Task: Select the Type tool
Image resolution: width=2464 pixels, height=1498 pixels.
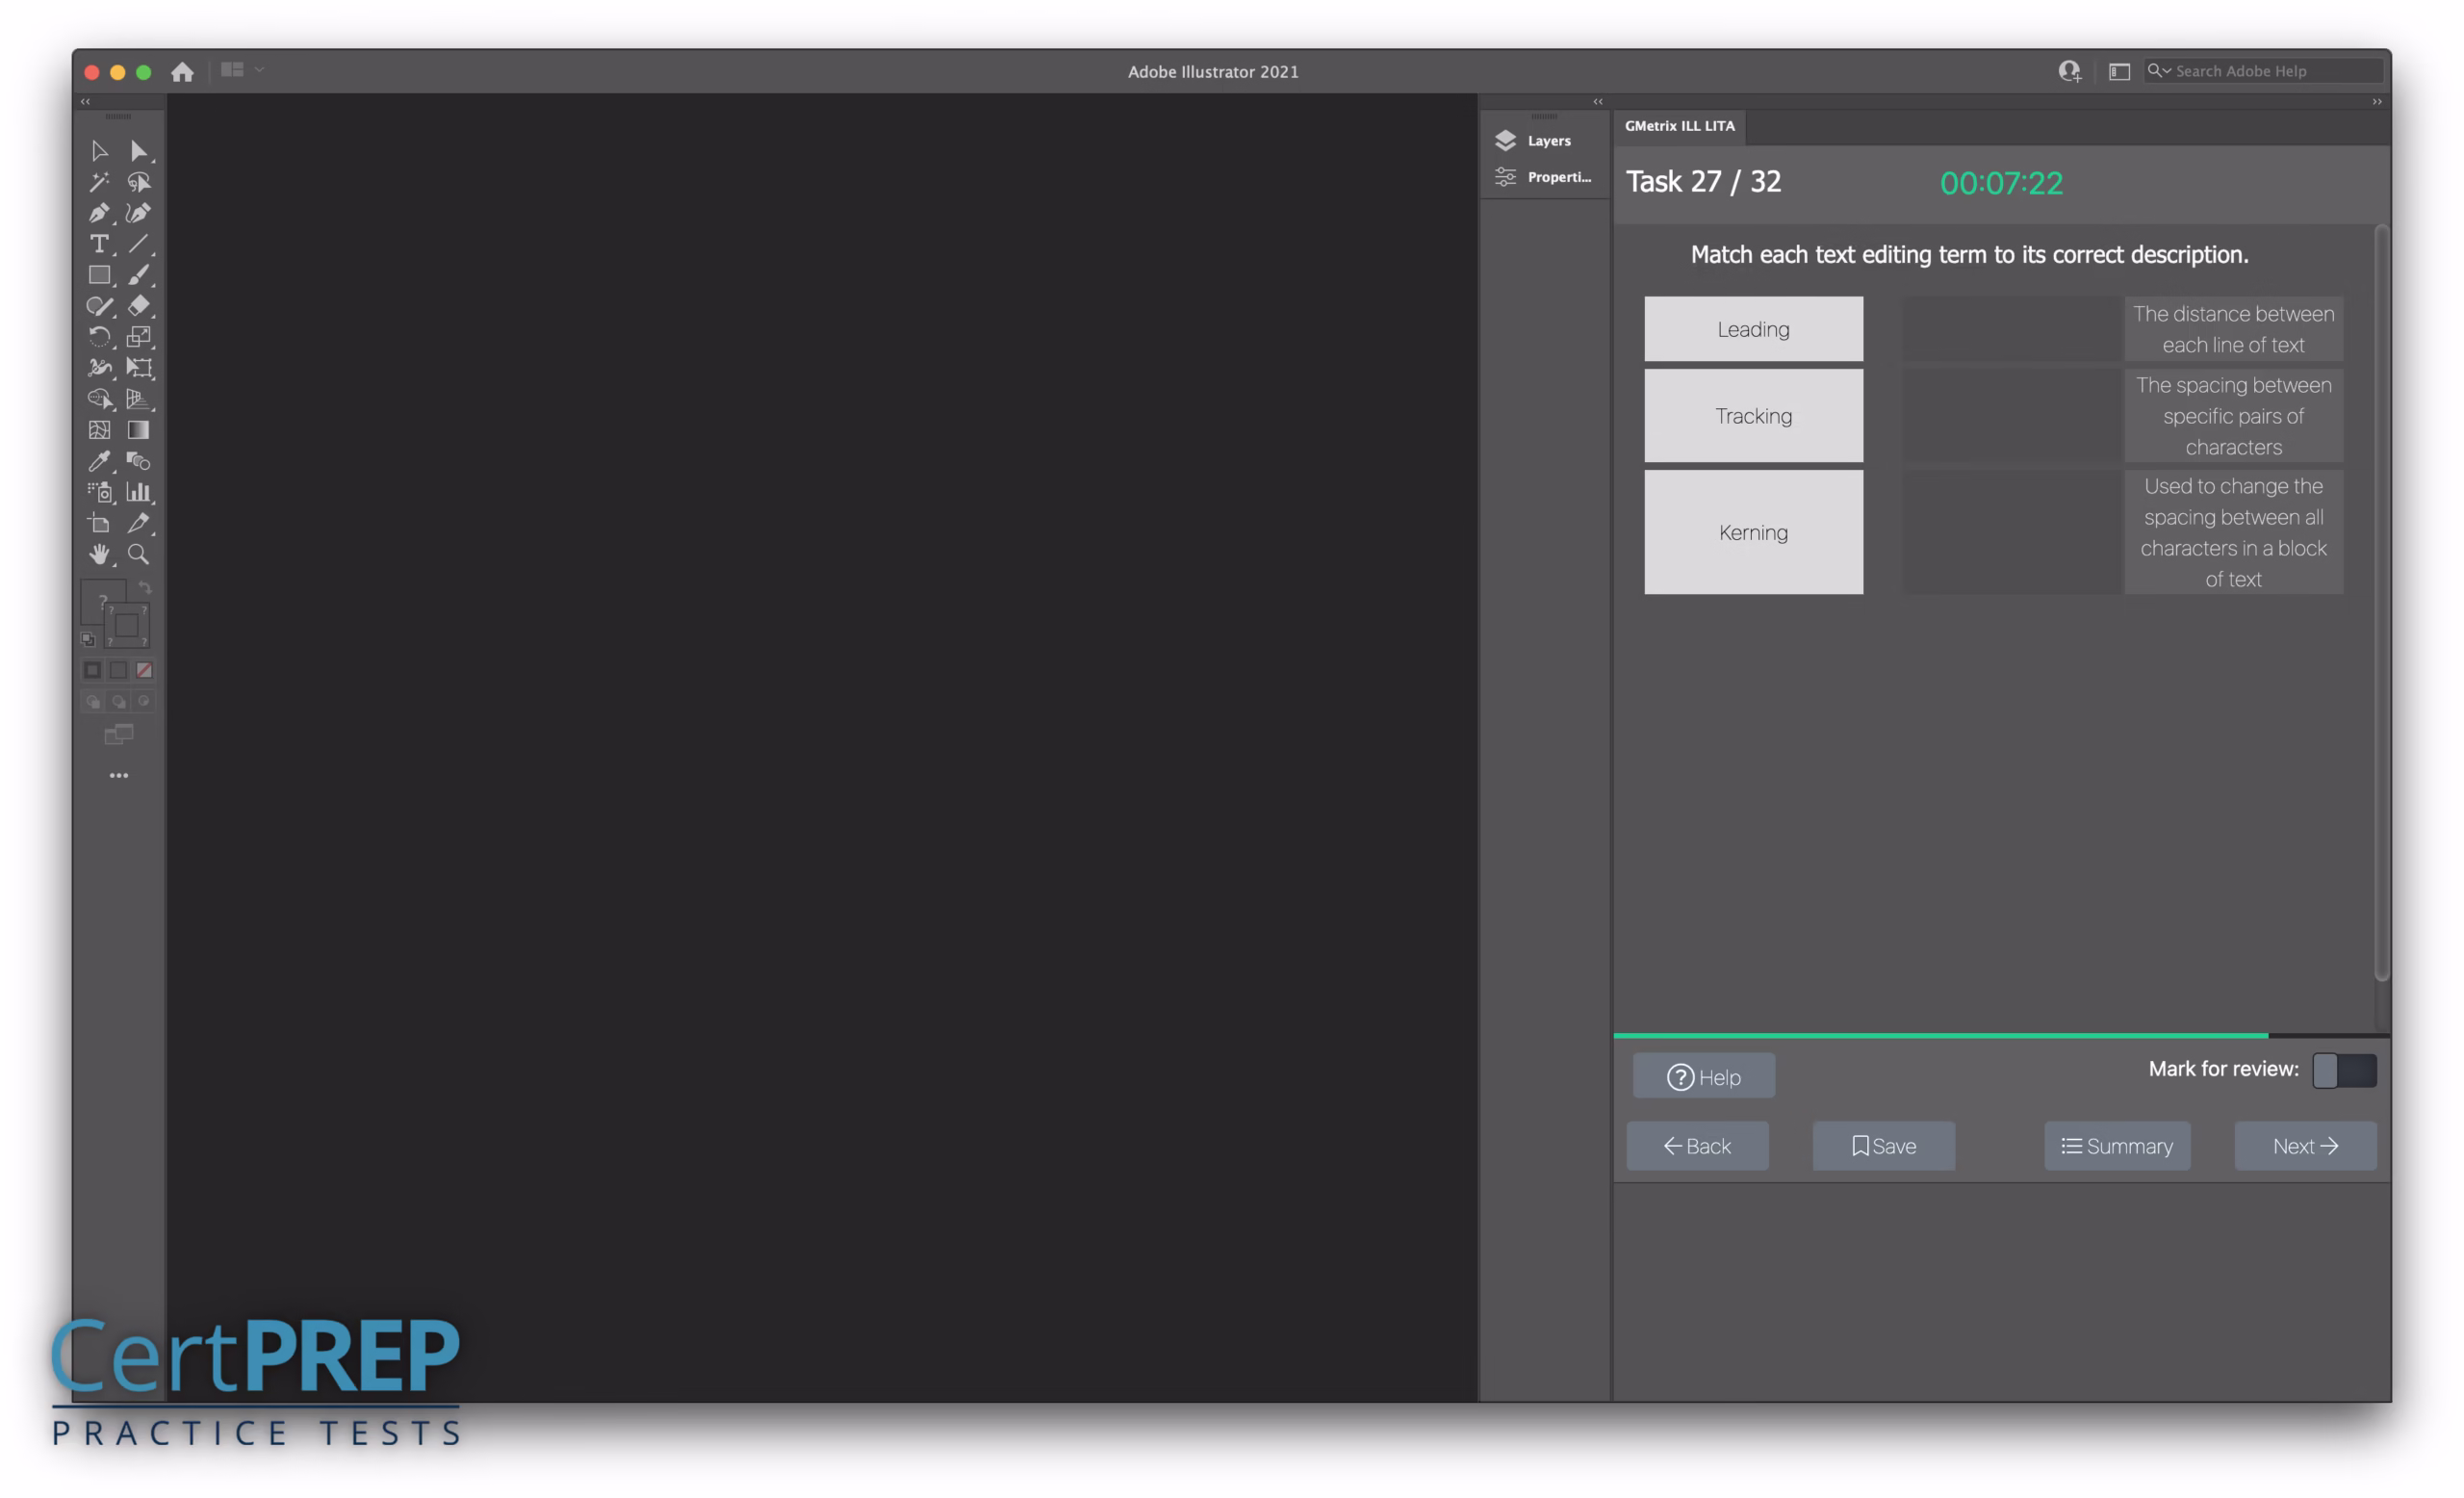Action: click(x=99, y=244)
